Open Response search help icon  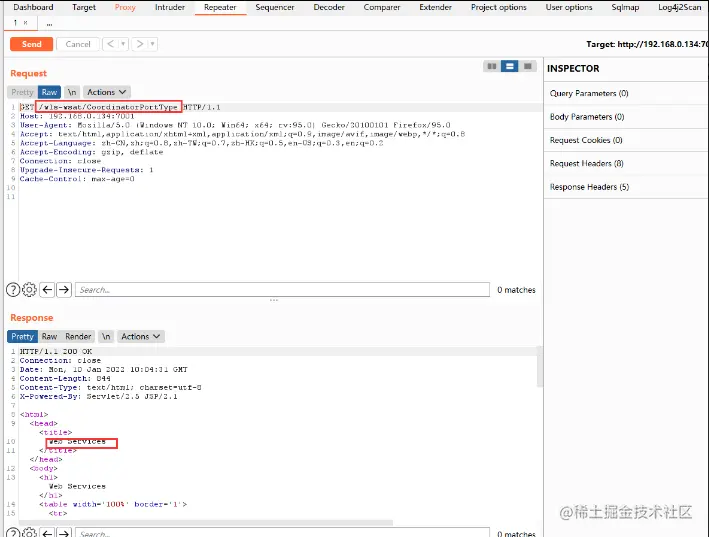(x=13, y=532)
